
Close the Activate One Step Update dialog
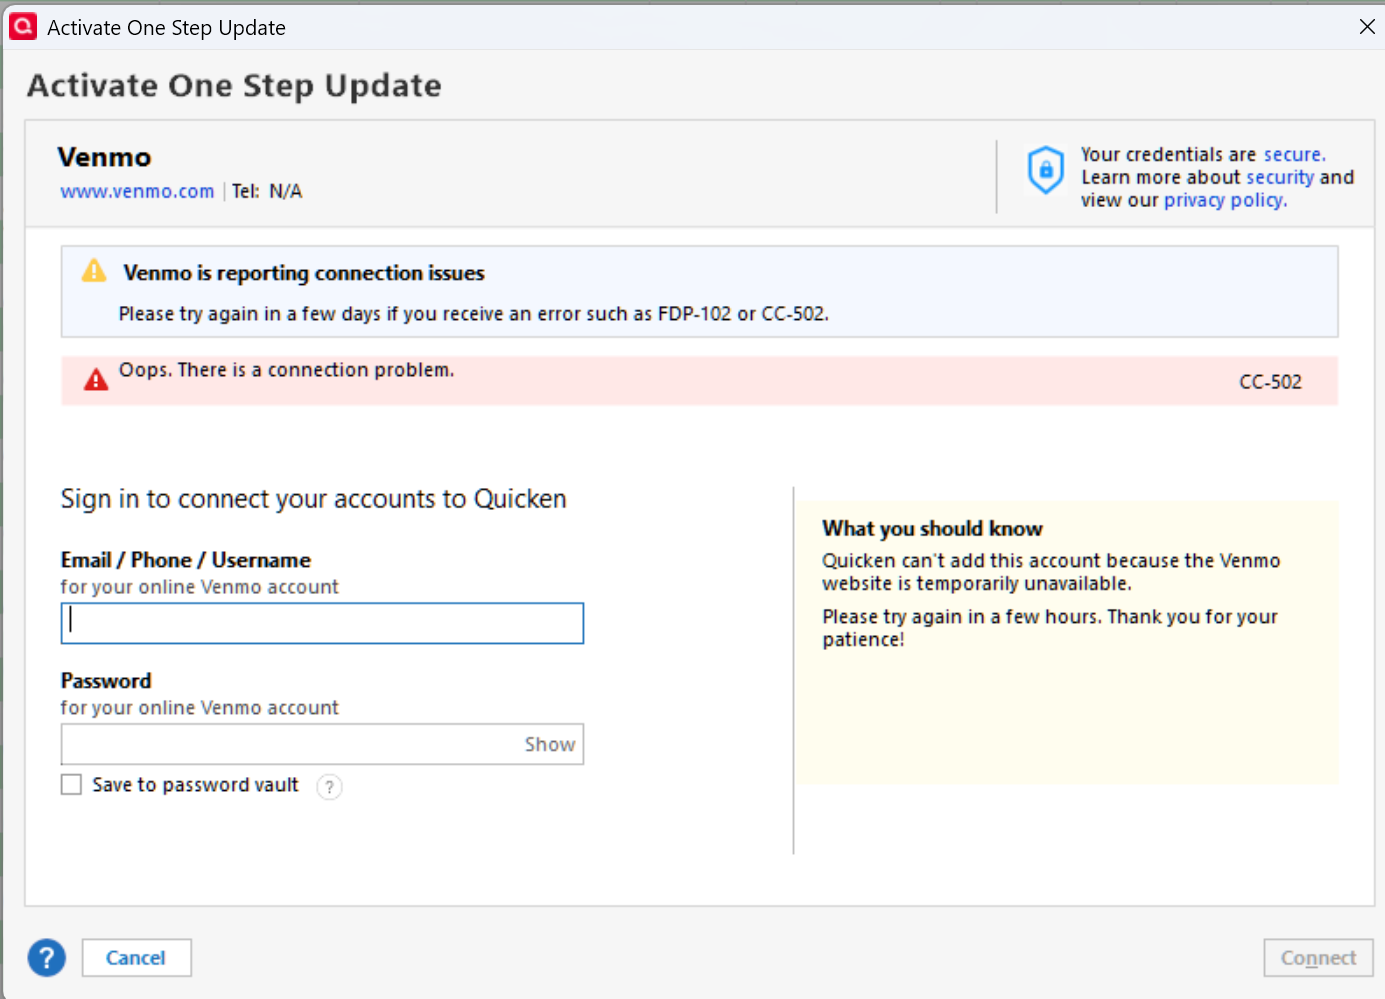click(1367, 27)
